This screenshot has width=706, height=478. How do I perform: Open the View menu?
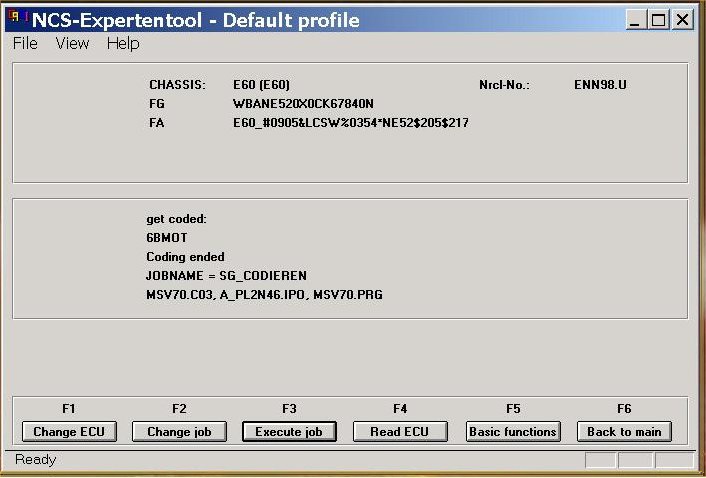coord(72,44)
